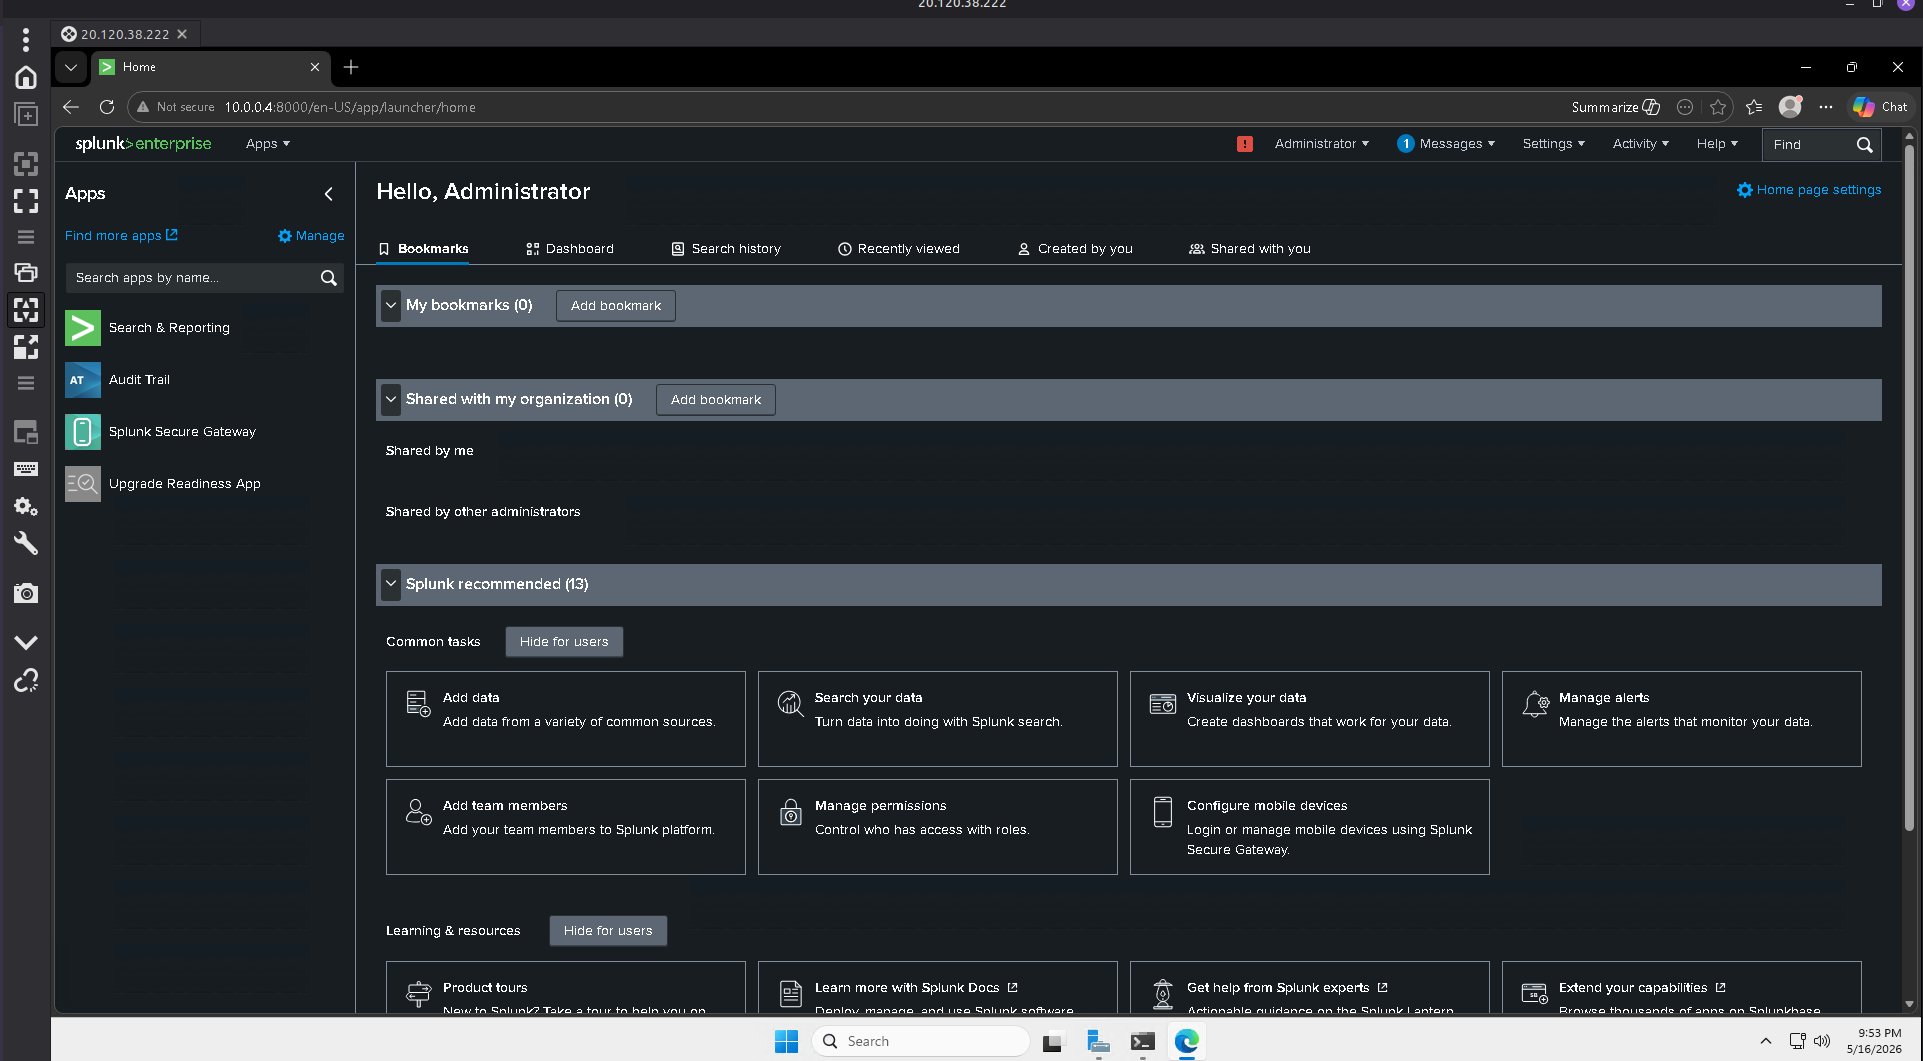Reload the browser page
Screen dimensions: 1923x1061
[x=107, y=107]
